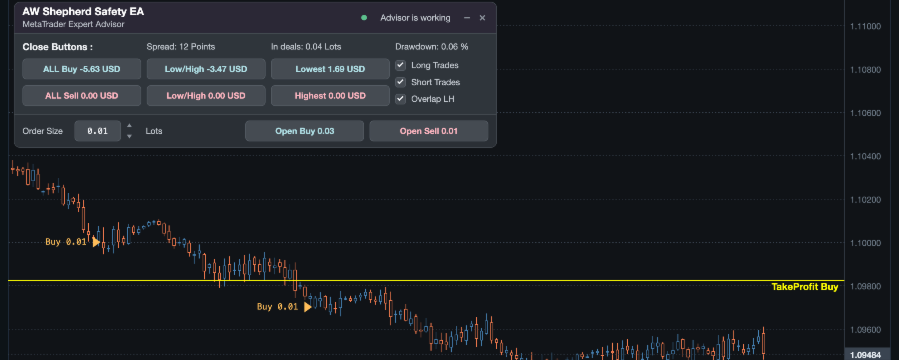Close Low/High pair at -3.47 USD

[206, 69]
